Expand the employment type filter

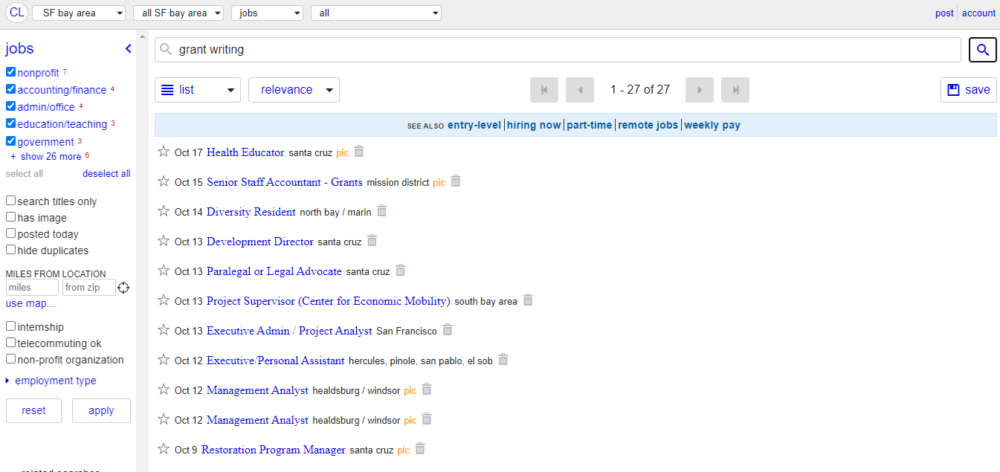click(x=51, y=381)
